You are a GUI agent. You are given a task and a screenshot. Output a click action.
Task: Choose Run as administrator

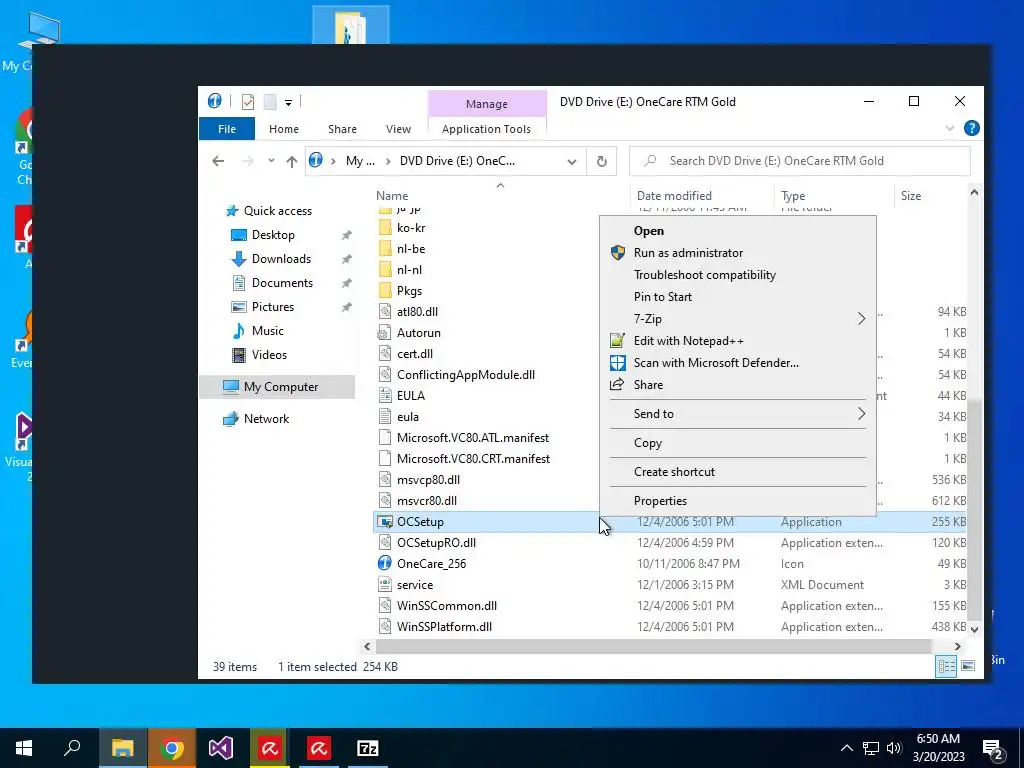point(737,253)
